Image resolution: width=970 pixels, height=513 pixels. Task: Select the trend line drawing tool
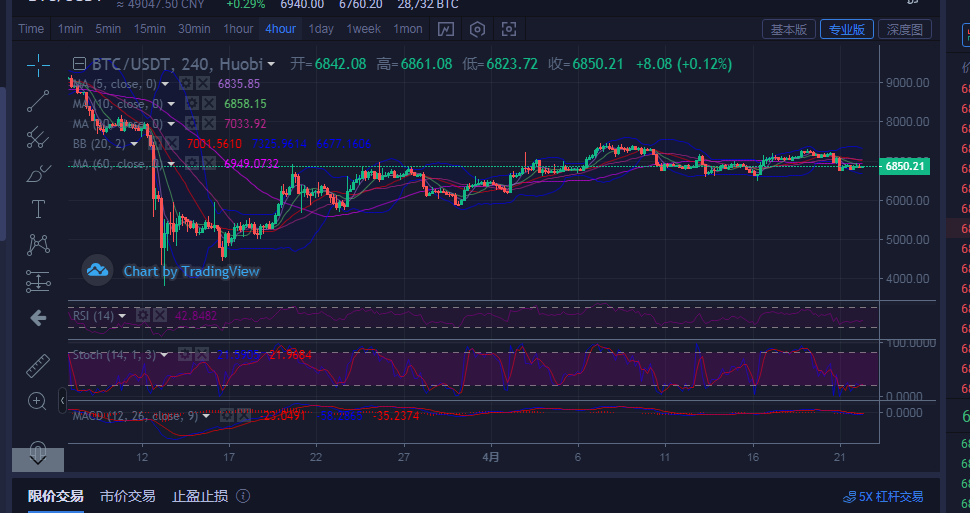click(38, 101)
